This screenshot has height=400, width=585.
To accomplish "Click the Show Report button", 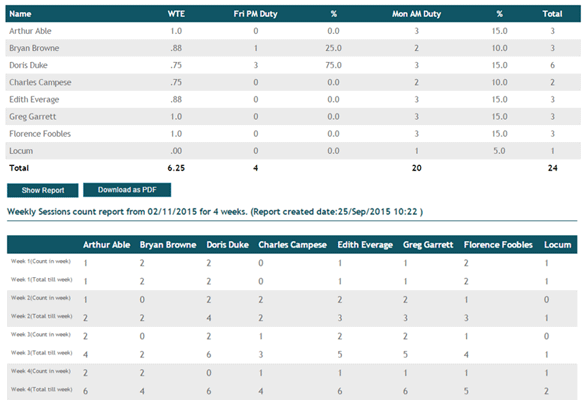I will (x=43, y=190).
